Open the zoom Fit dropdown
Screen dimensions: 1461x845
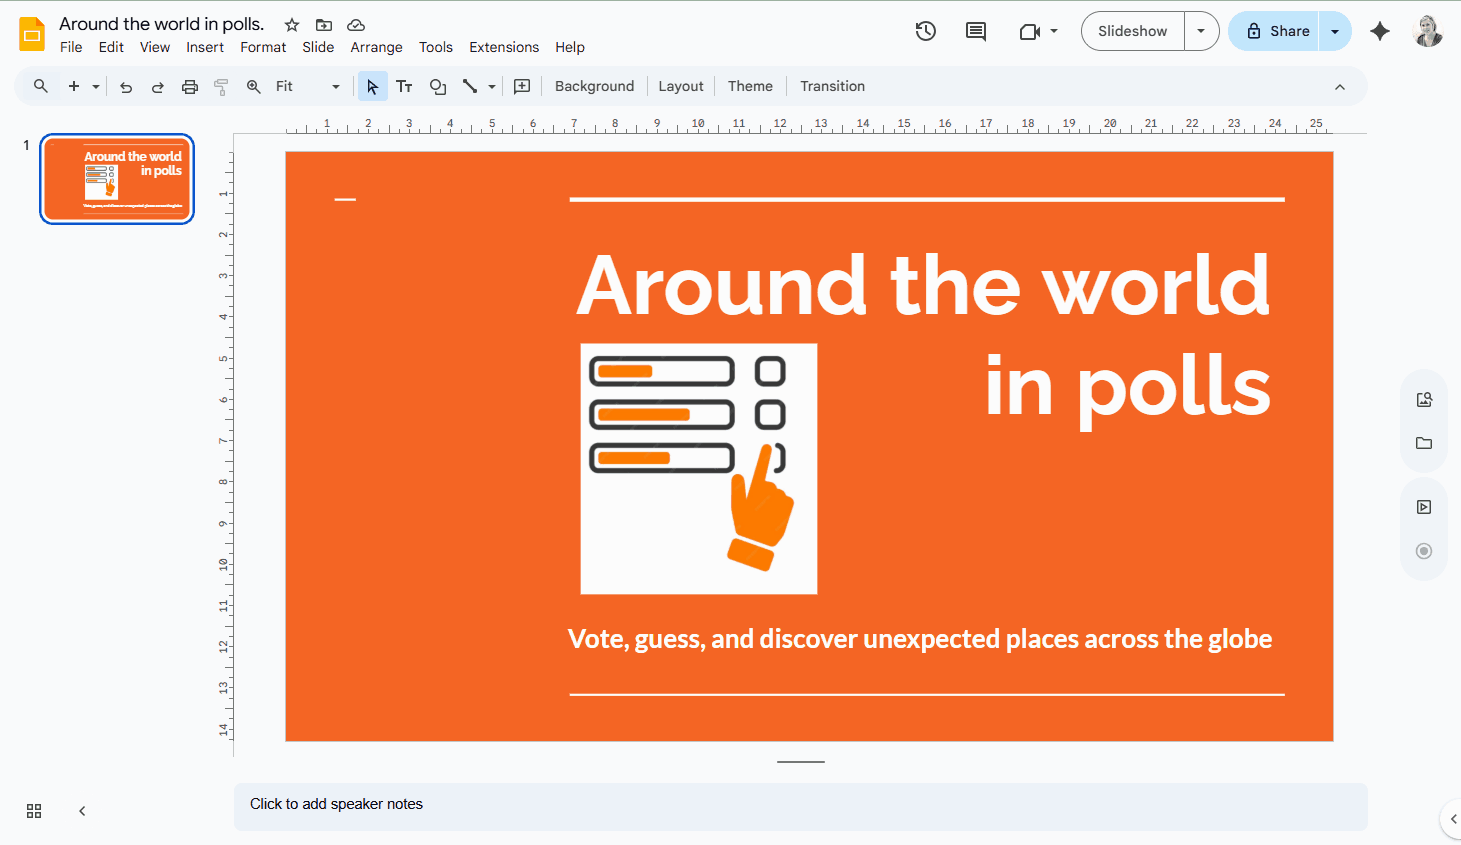point(335,86)
